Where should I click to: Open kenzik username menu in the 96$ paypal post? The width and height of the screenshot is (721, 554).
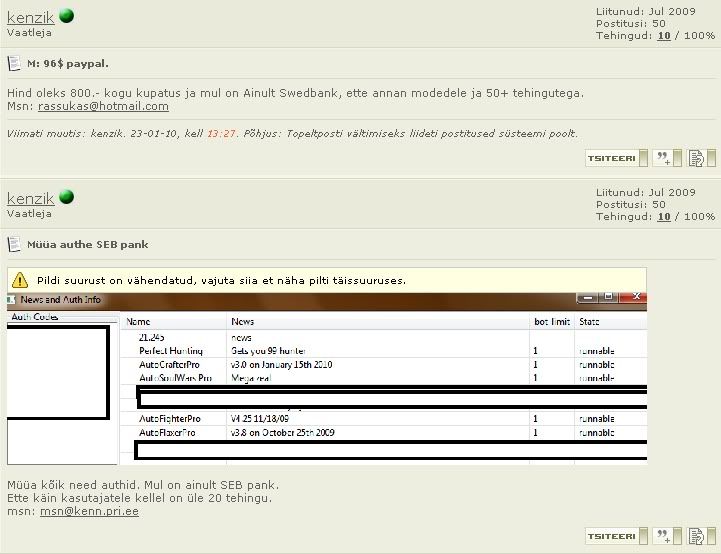[30, 16]
